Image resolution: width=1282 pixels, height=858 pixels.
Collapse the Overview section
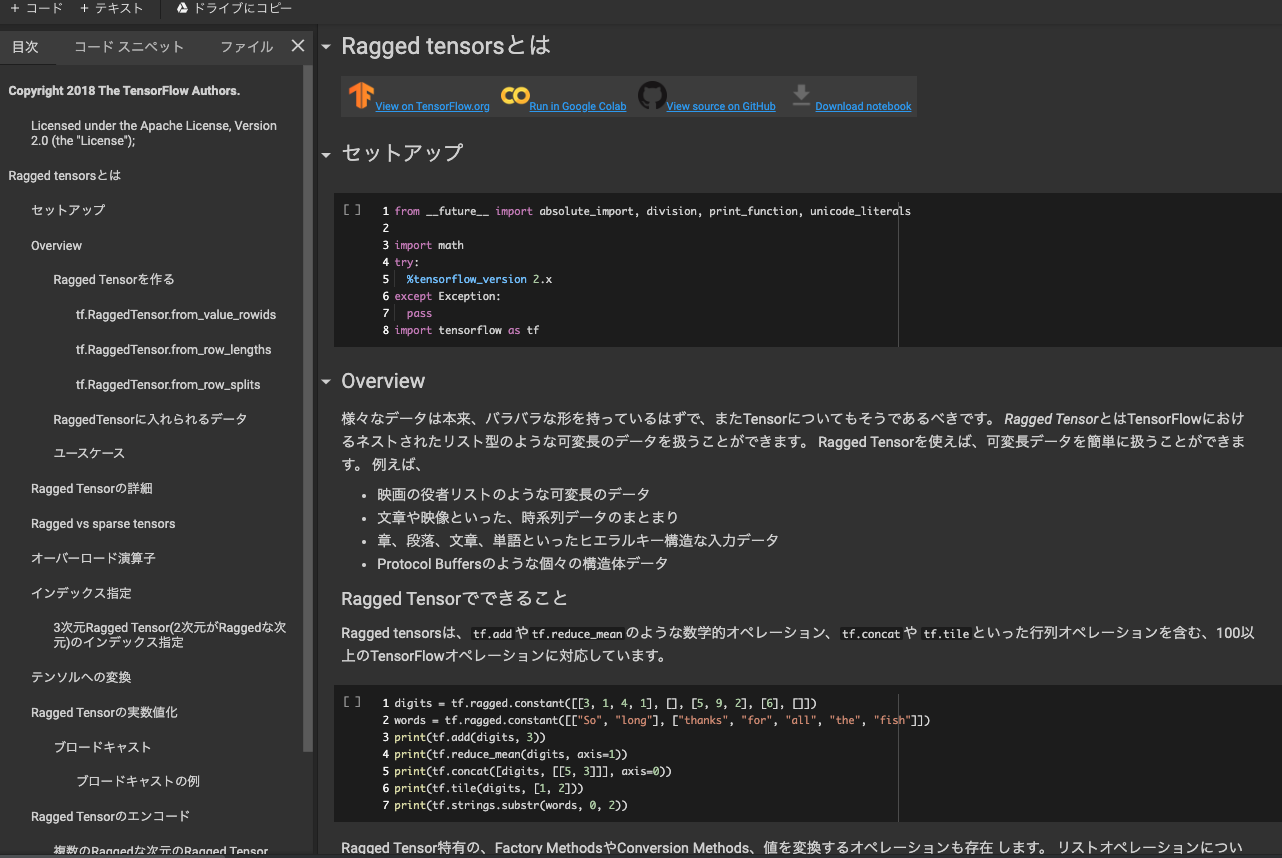326,381
